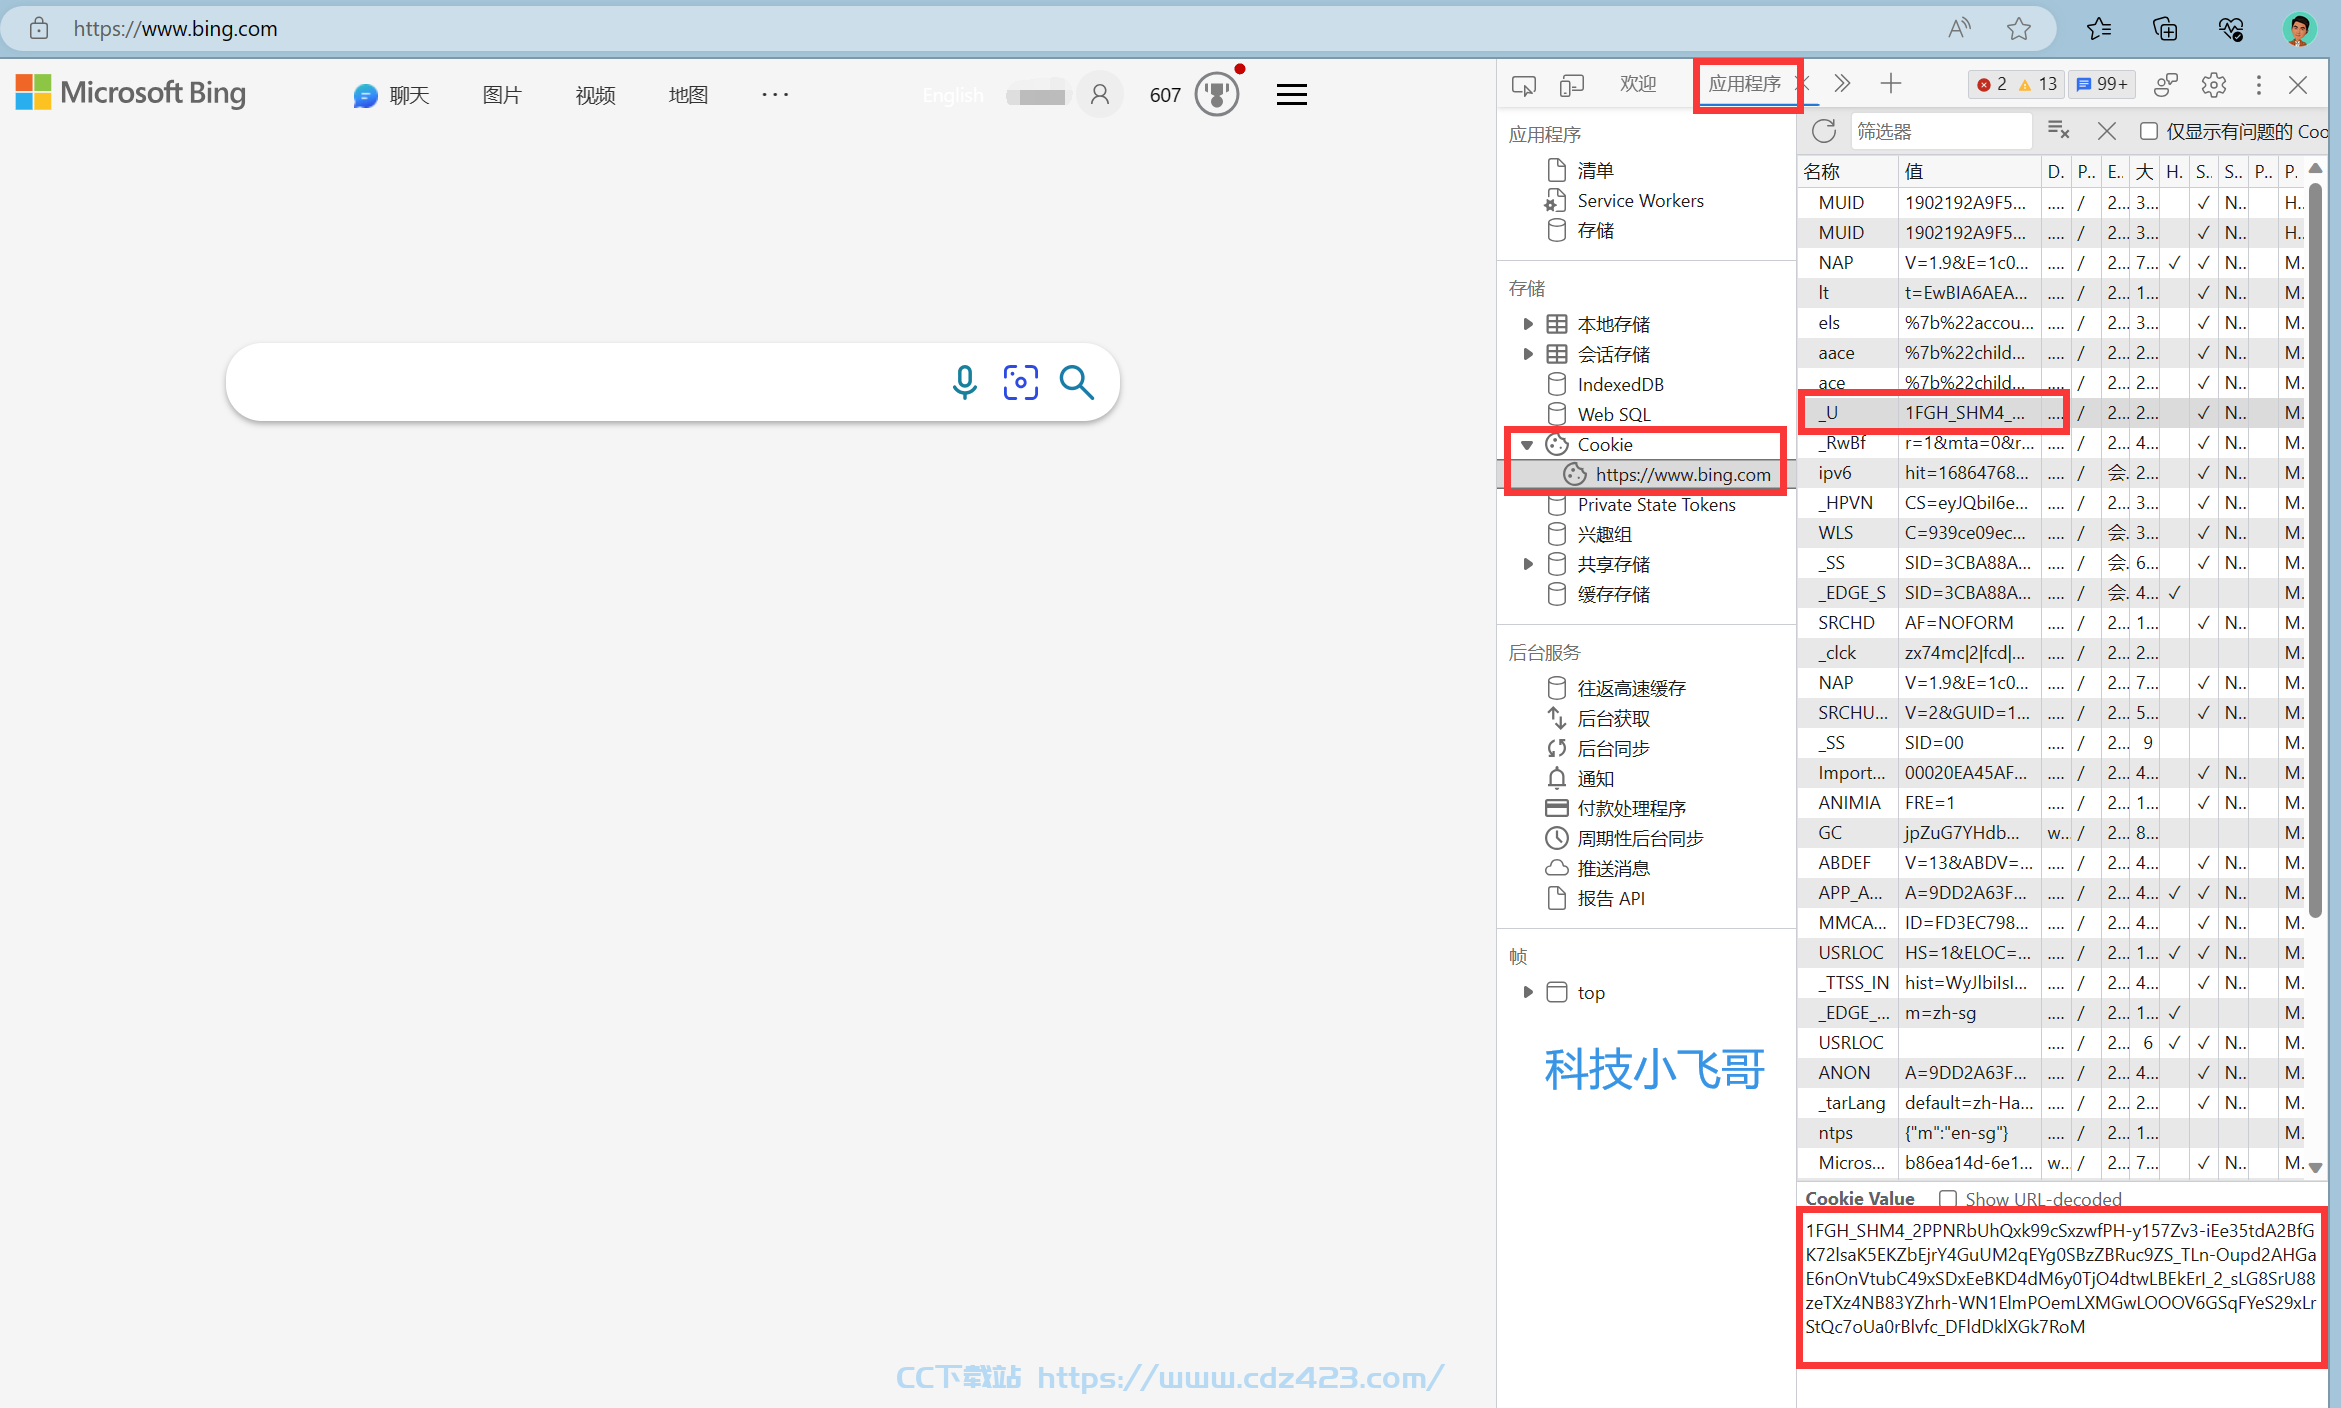
Task: Sort cookies by 值 column header
Action: tap(1969, 171)
